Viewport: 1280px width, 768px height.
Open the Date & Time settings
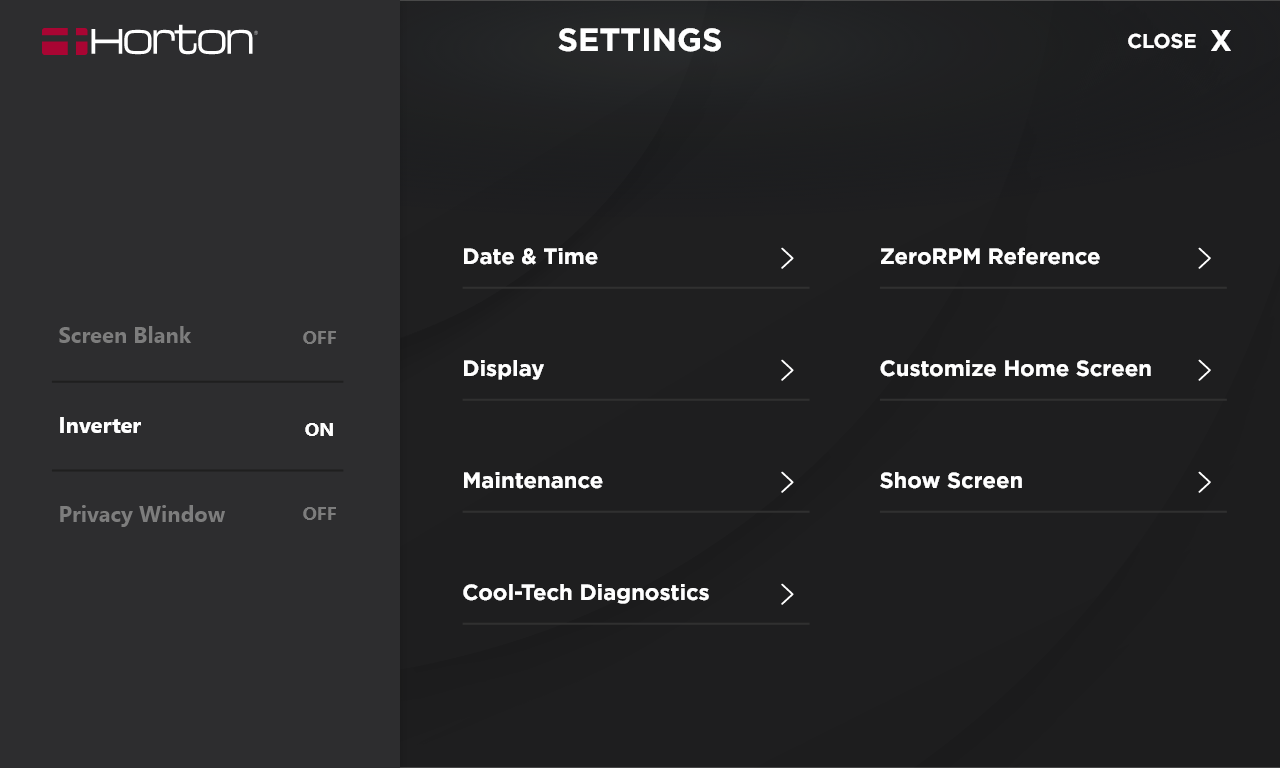tap(530, 257)
